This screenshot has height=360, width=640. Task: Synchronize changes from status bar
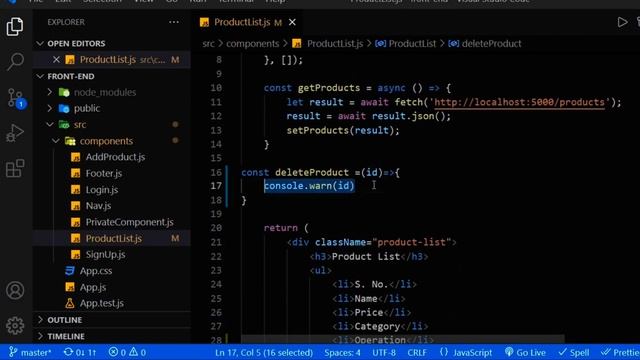[x=80, y=352]
